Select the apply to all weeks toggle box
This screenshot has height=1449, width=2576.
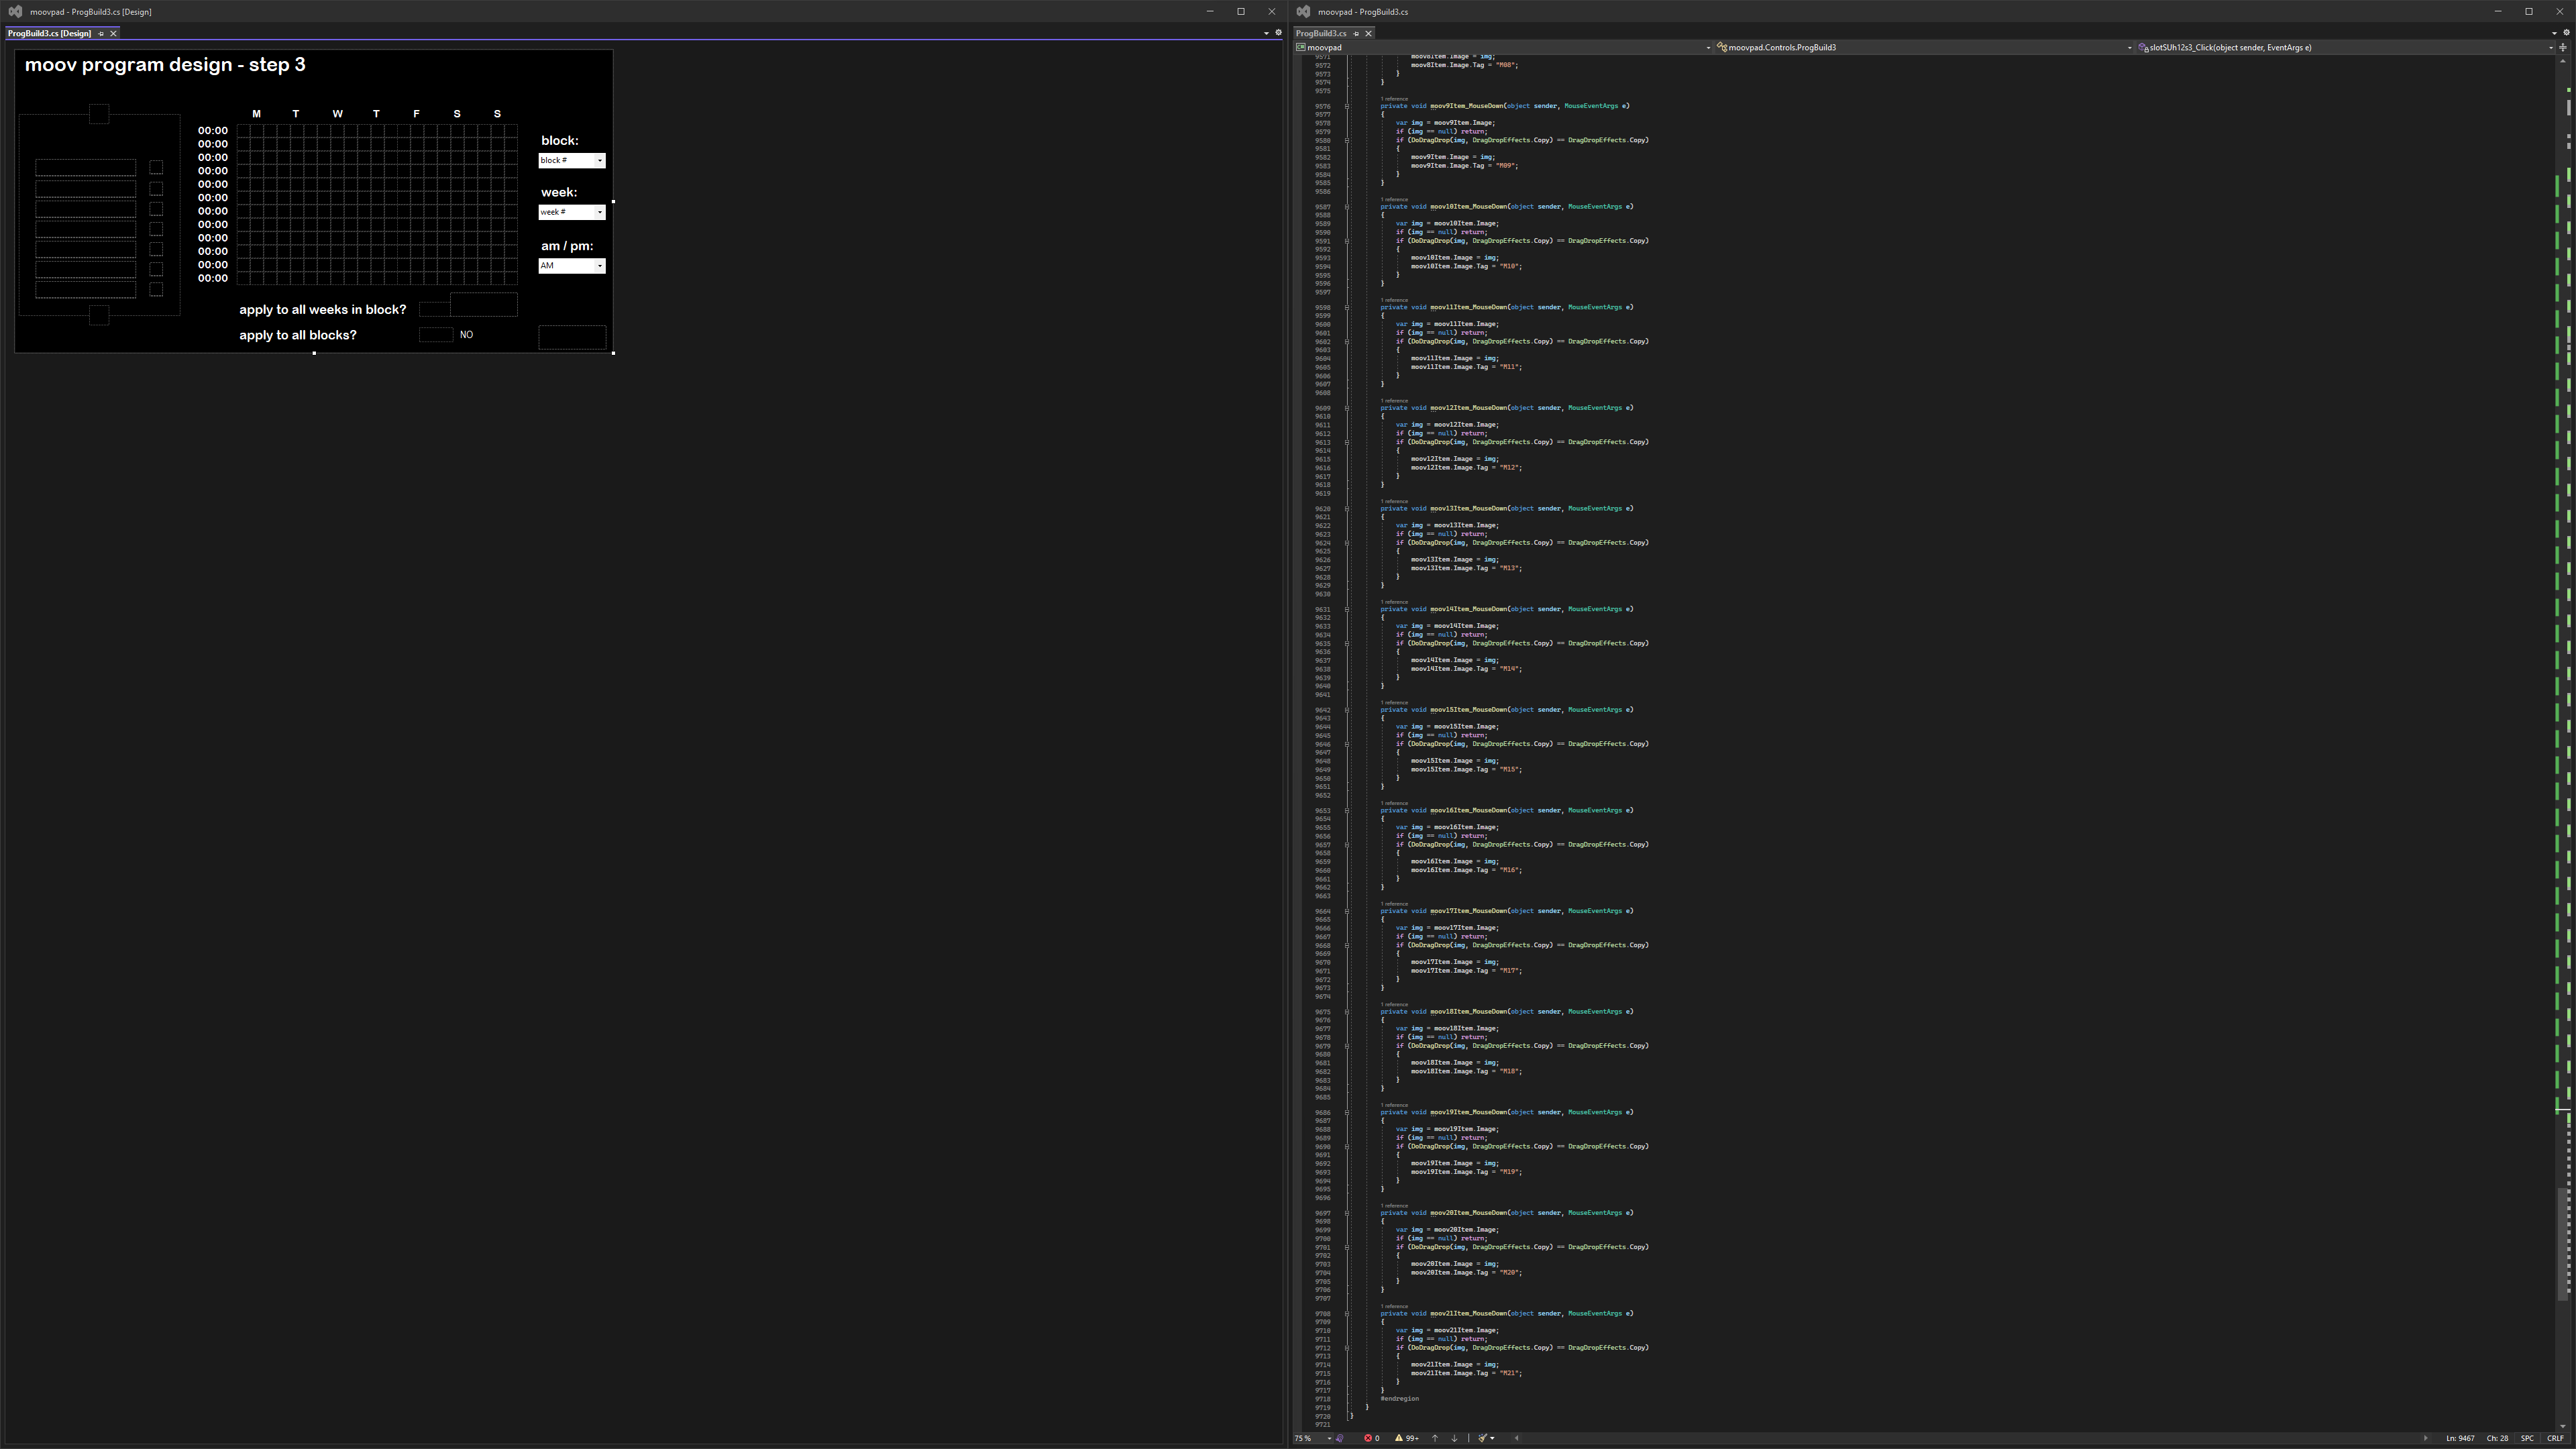tap(435, 310)
